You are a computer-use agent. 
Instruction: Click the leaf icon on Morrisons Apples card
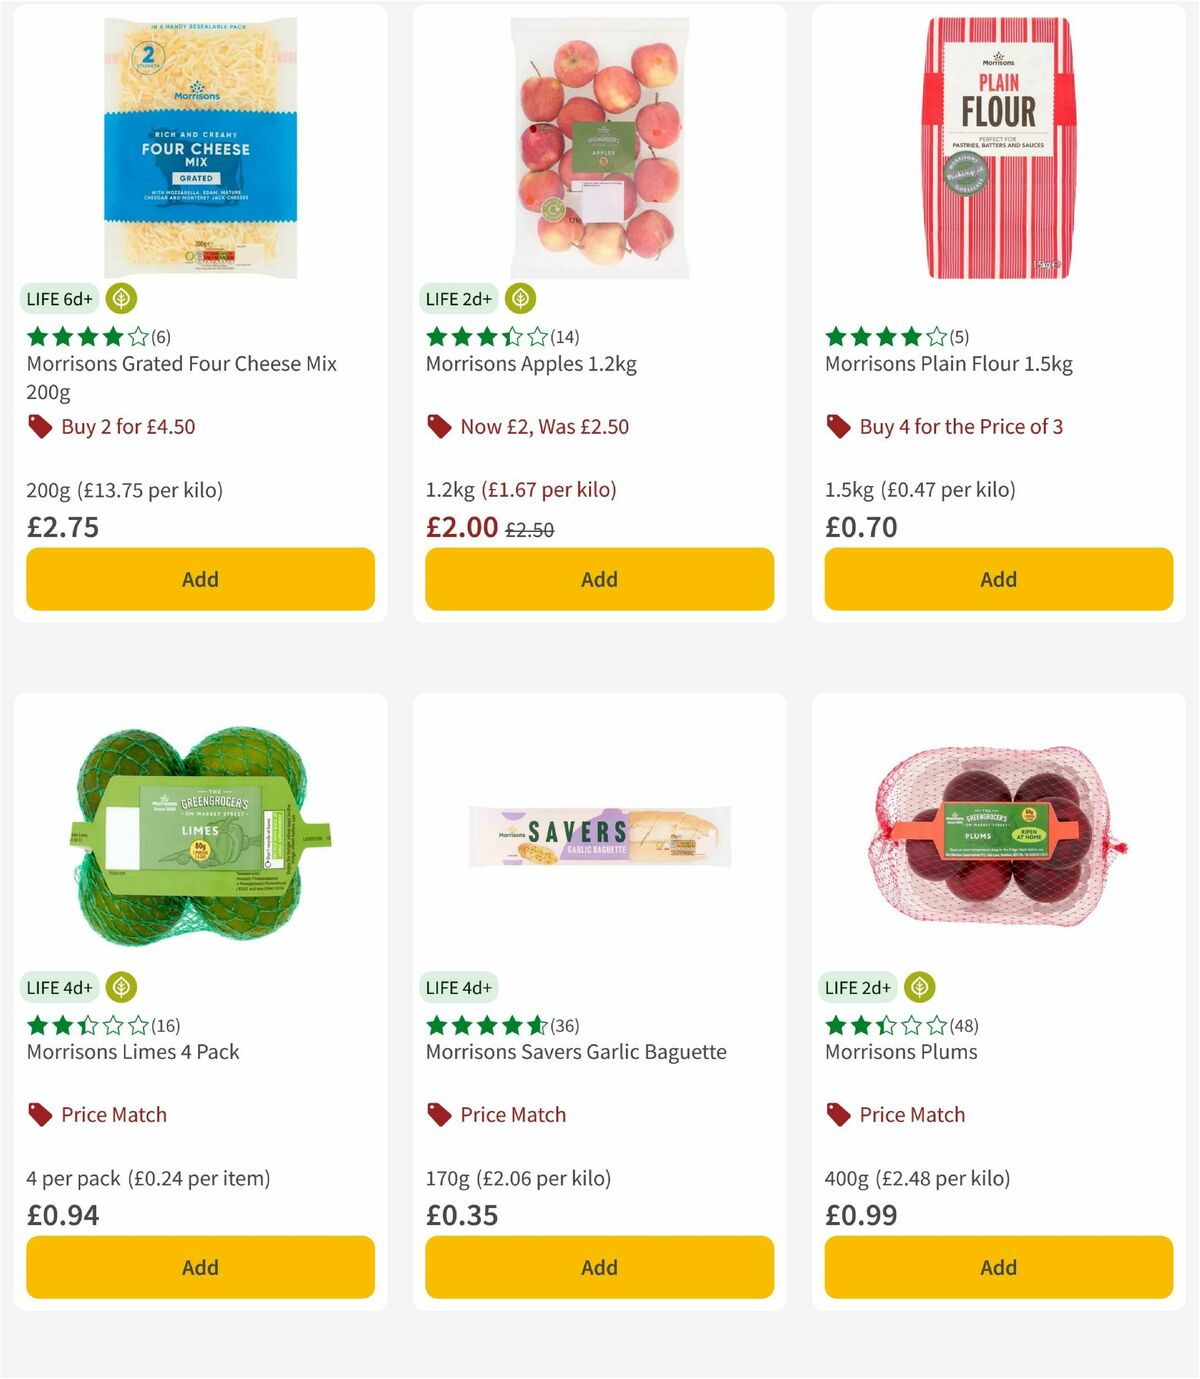point(520,298)
